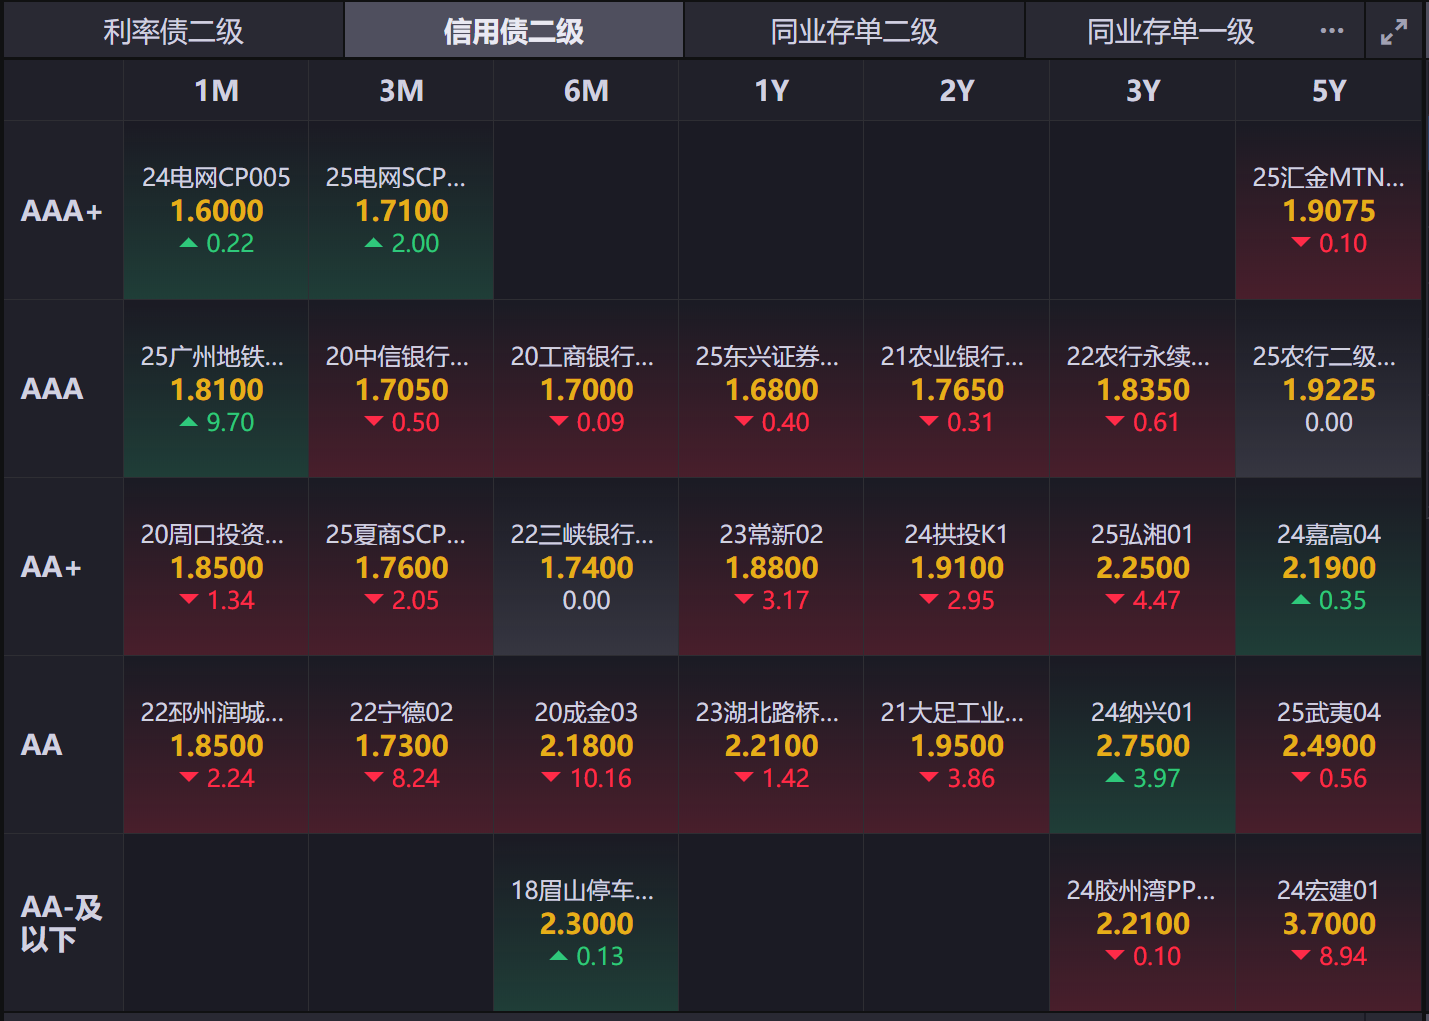Open 25汇金MTN cell at 1.9075
Viewport: 1429px width, 1021px height.
(1328, 211)
